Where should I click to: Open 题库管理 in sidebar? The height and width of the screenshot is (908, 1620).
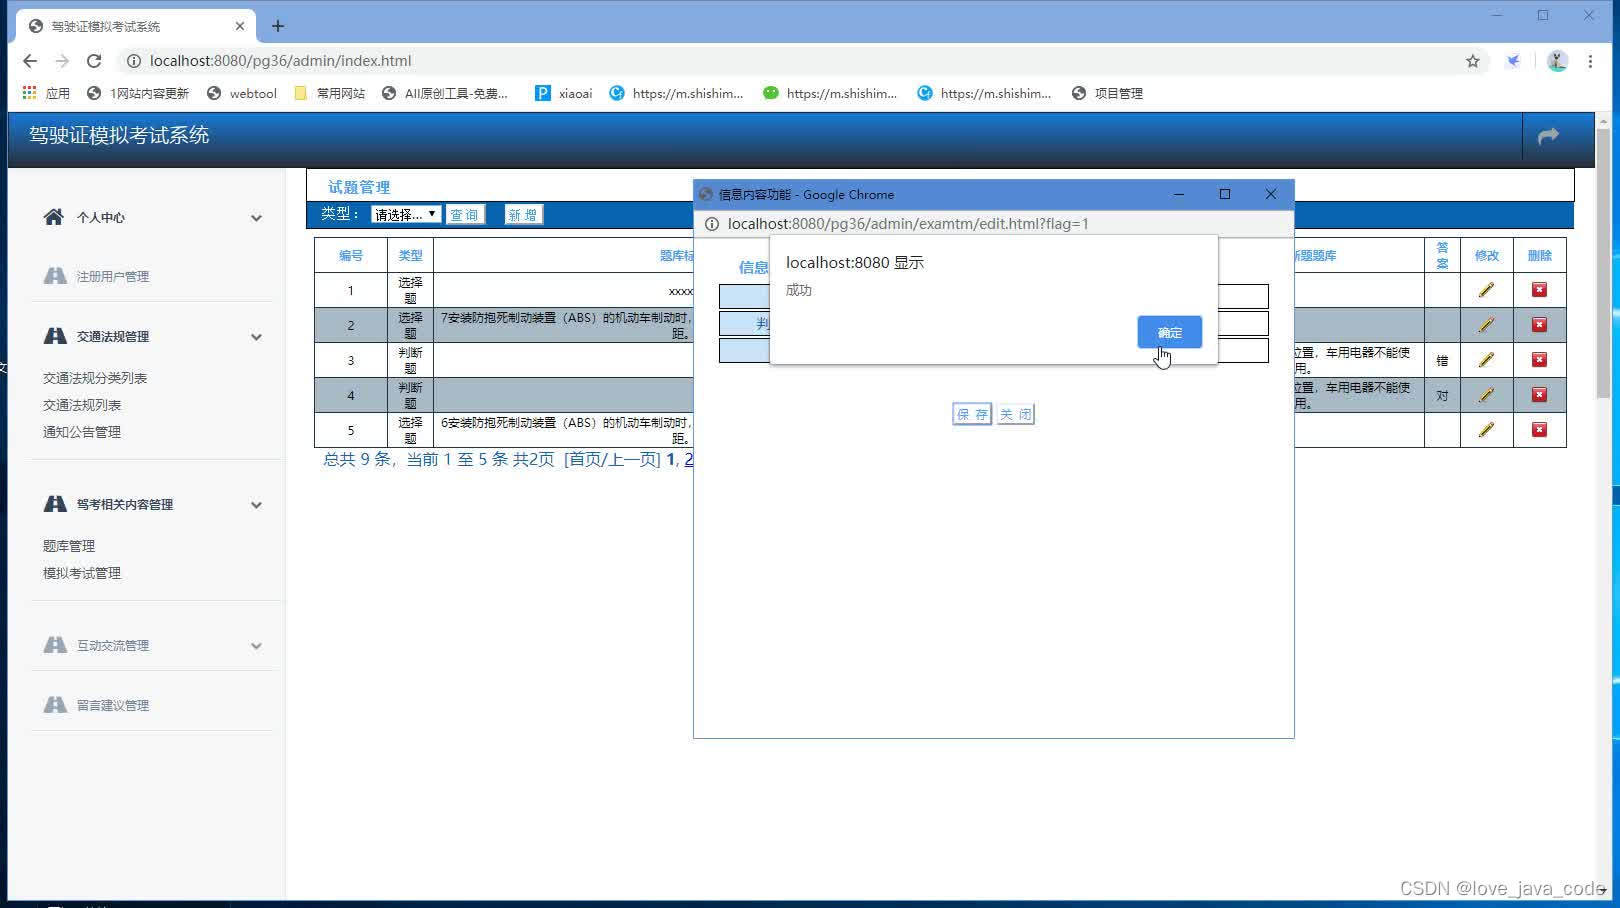(69, 546)
